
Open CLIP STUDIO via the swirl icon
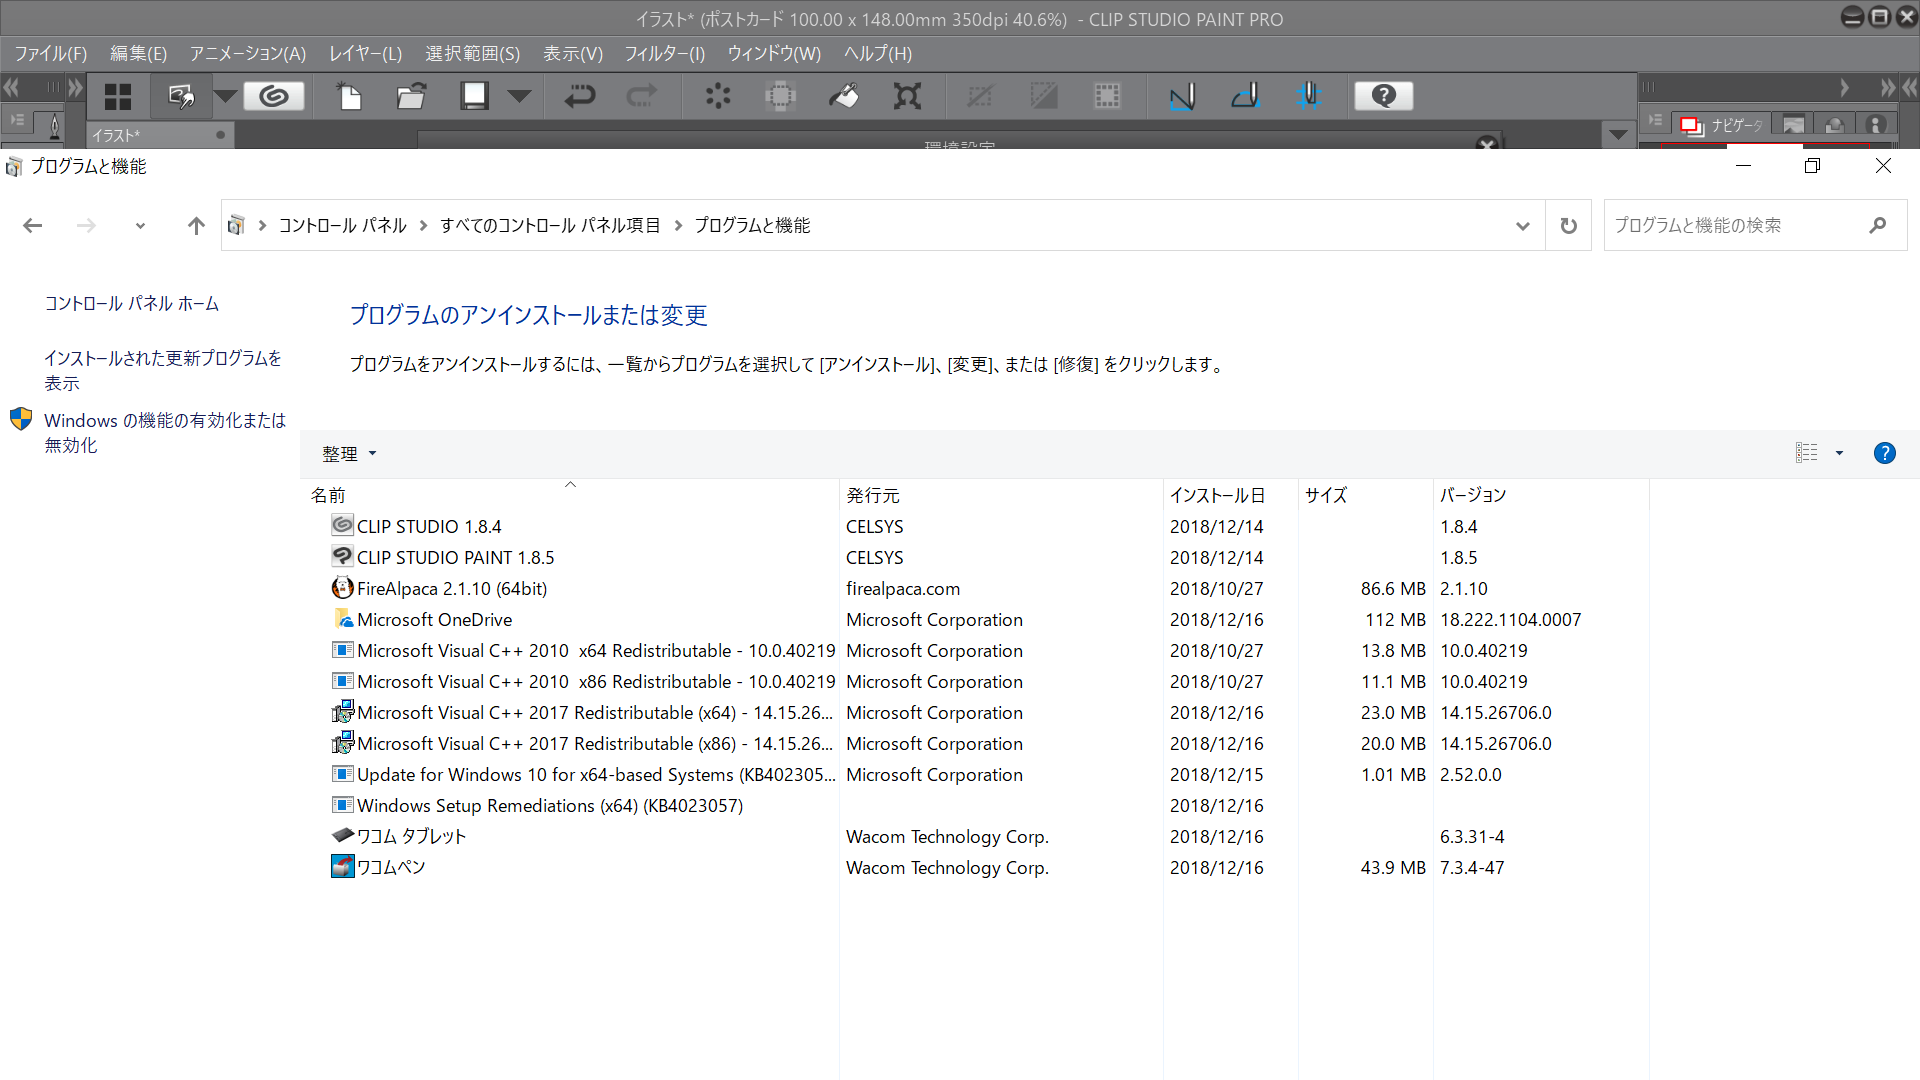coord(273,96)
